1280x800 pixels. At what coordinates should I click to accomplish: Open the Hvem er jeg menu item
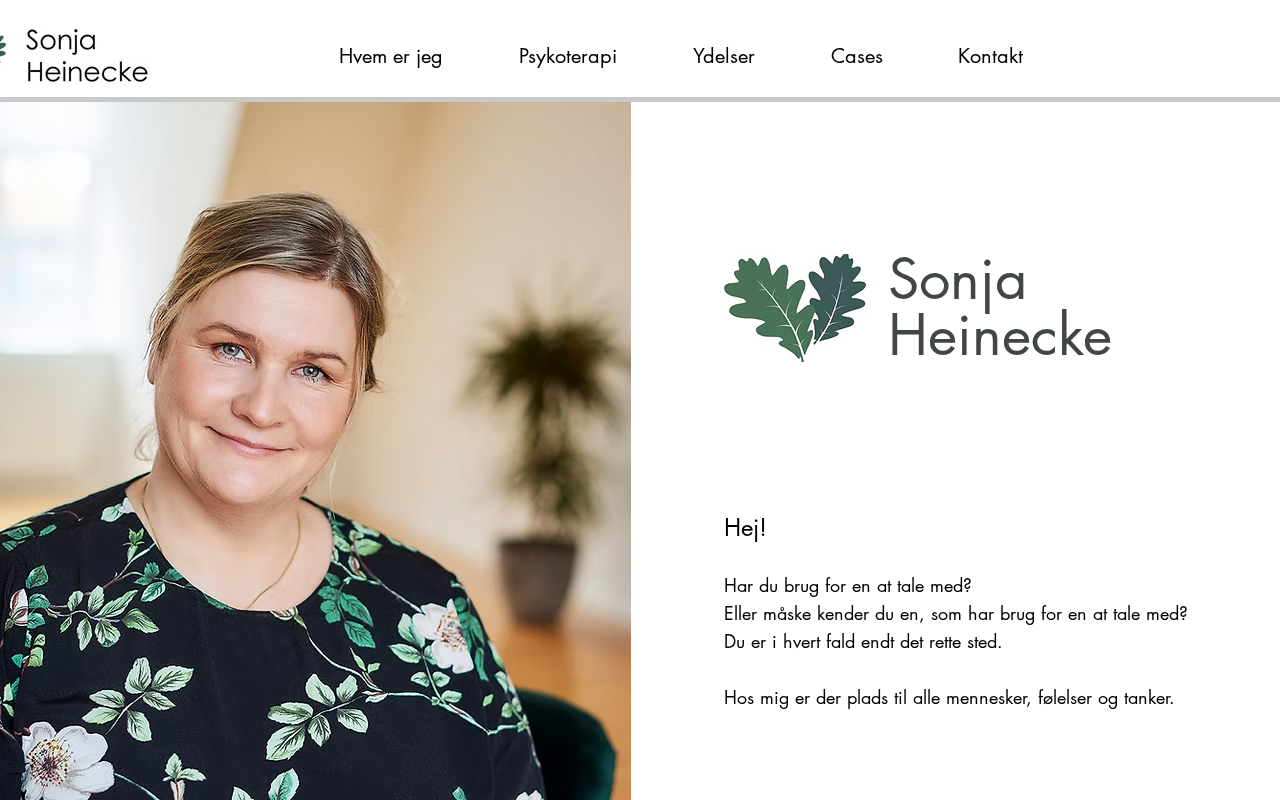point(390,56)
